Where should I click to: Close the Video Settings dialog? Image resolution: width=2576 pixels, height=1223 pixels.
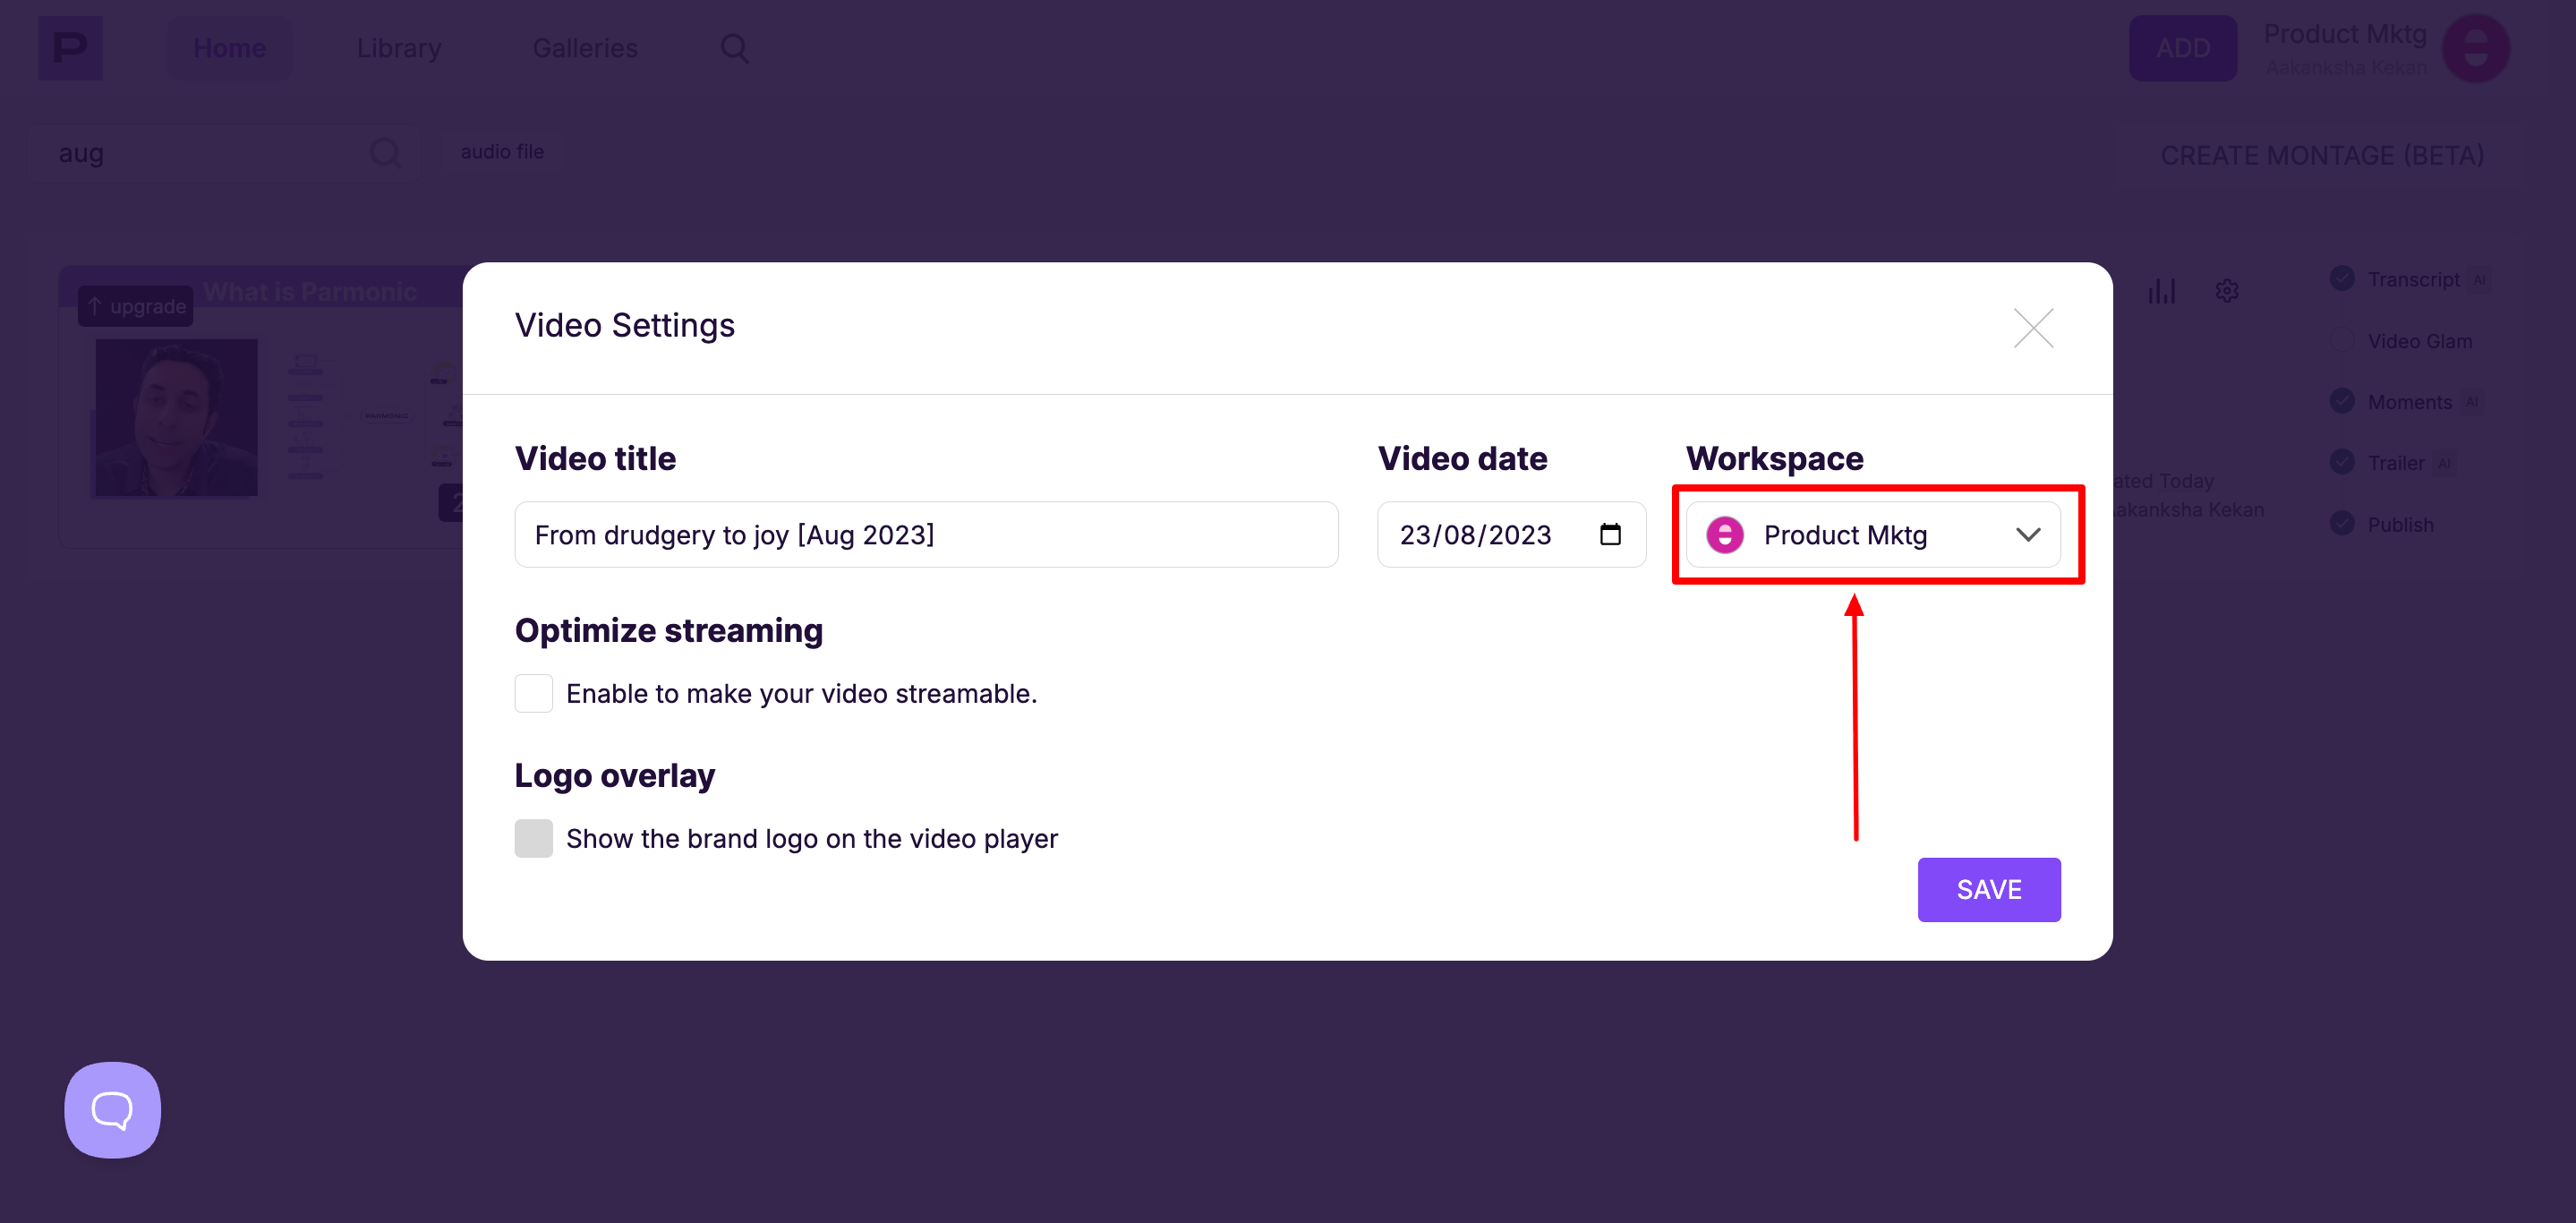coord(2033,327)
